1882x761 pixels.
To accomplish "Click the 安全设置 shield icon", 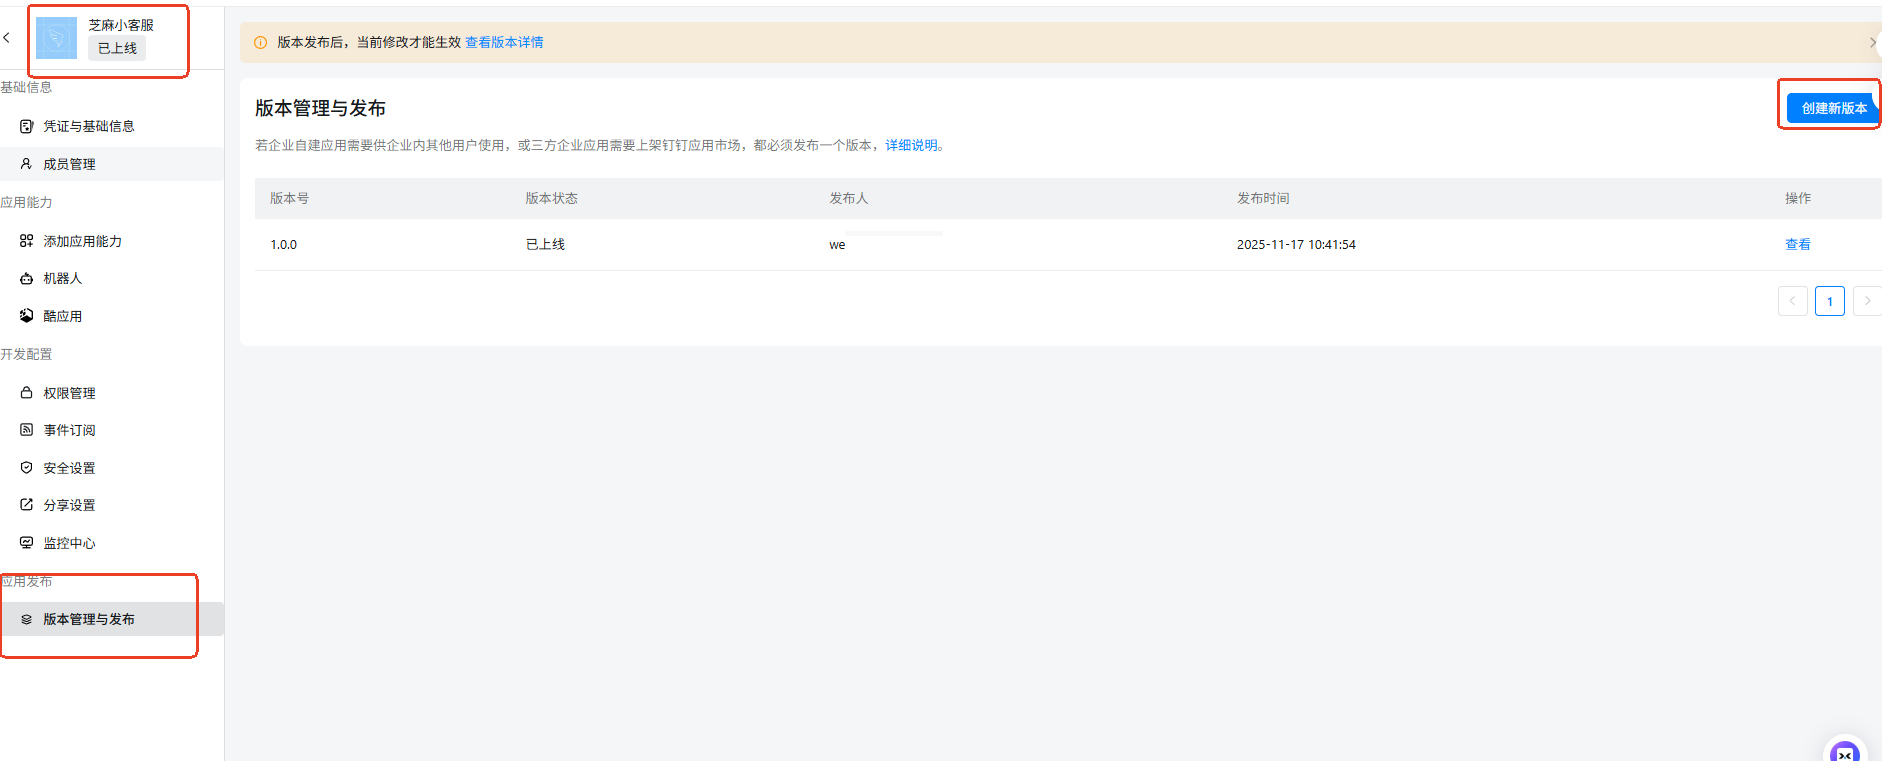I will pyautogui.click(x=27, y=468).
